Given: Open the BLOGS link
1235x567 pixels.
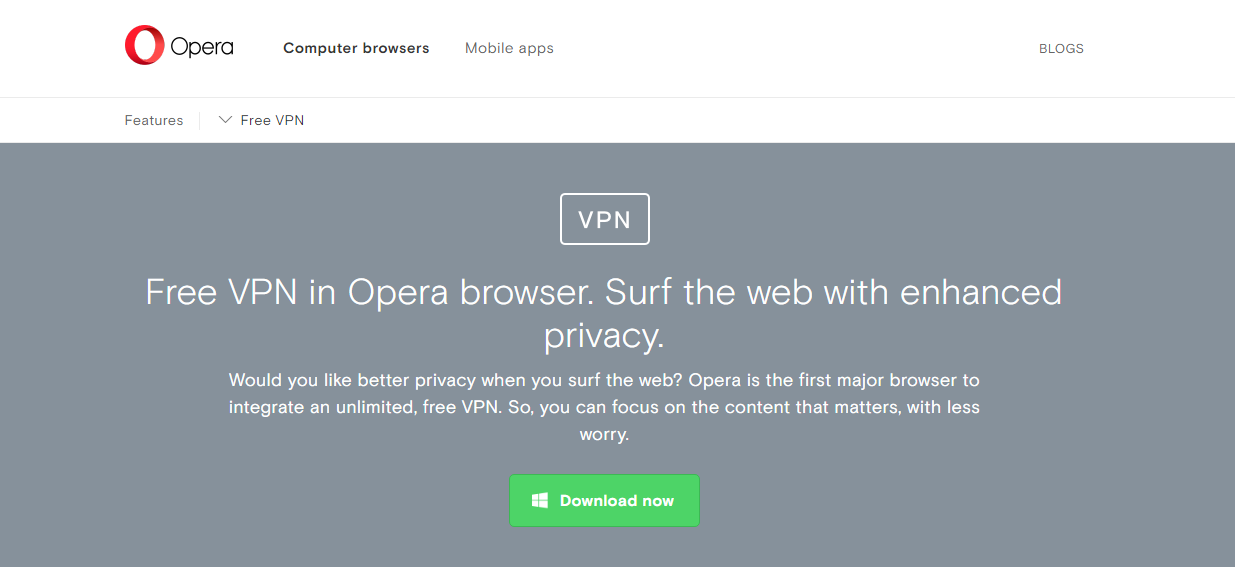Looking at the screenshot, I should [1061, 48].
